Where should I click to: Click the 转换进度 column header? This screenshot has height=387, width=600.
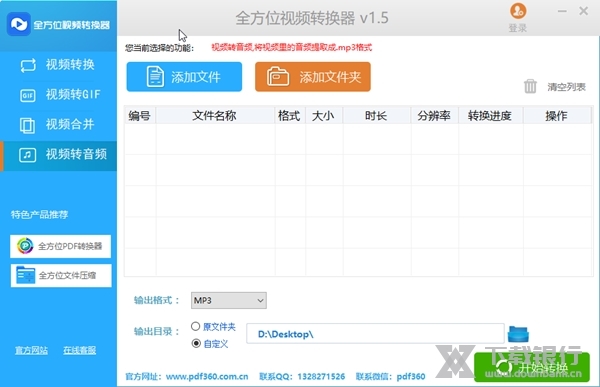pyautogui.click(x=490, y=116)
